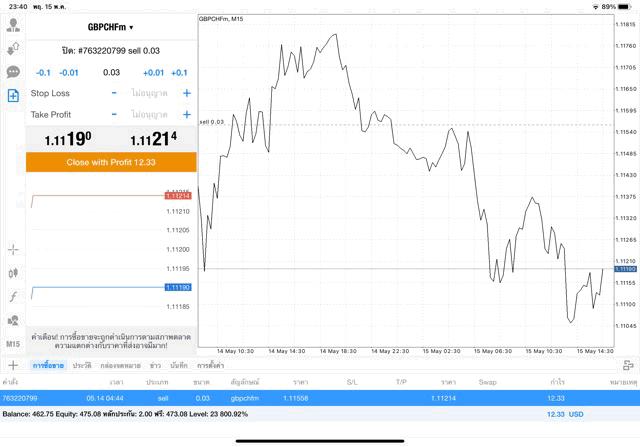
Task: Open the M15 timeframe selector
Action: [x=13, y=344]
